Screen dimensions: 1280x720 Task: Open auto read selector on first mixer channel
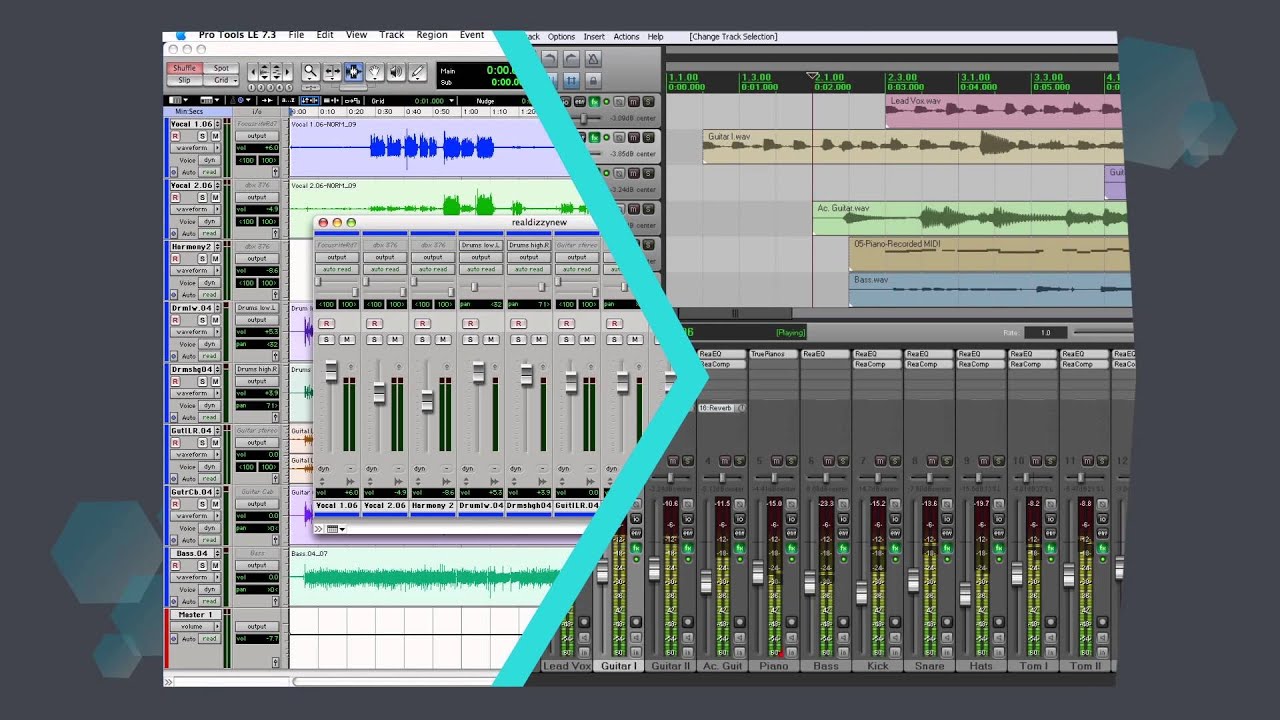point(337,269)
